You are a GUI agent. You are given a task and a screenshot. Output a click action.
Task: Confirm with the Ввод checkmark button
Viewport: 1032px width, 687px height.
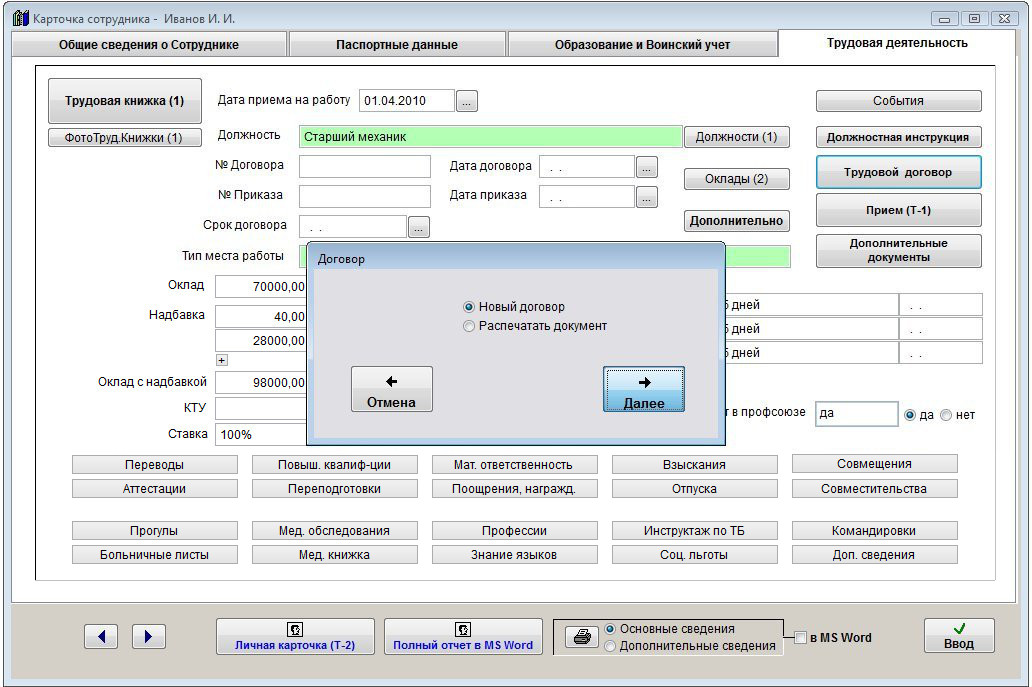pyautogui.click(x=958, y=636)
